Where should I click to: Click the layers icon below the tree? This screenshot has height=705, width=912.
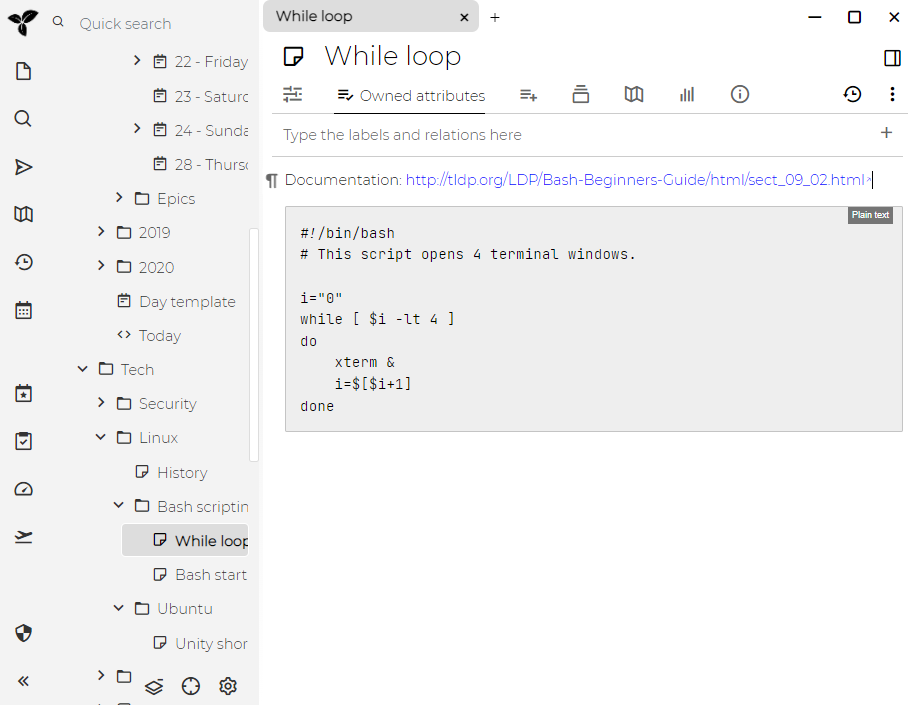coord(154,687)
